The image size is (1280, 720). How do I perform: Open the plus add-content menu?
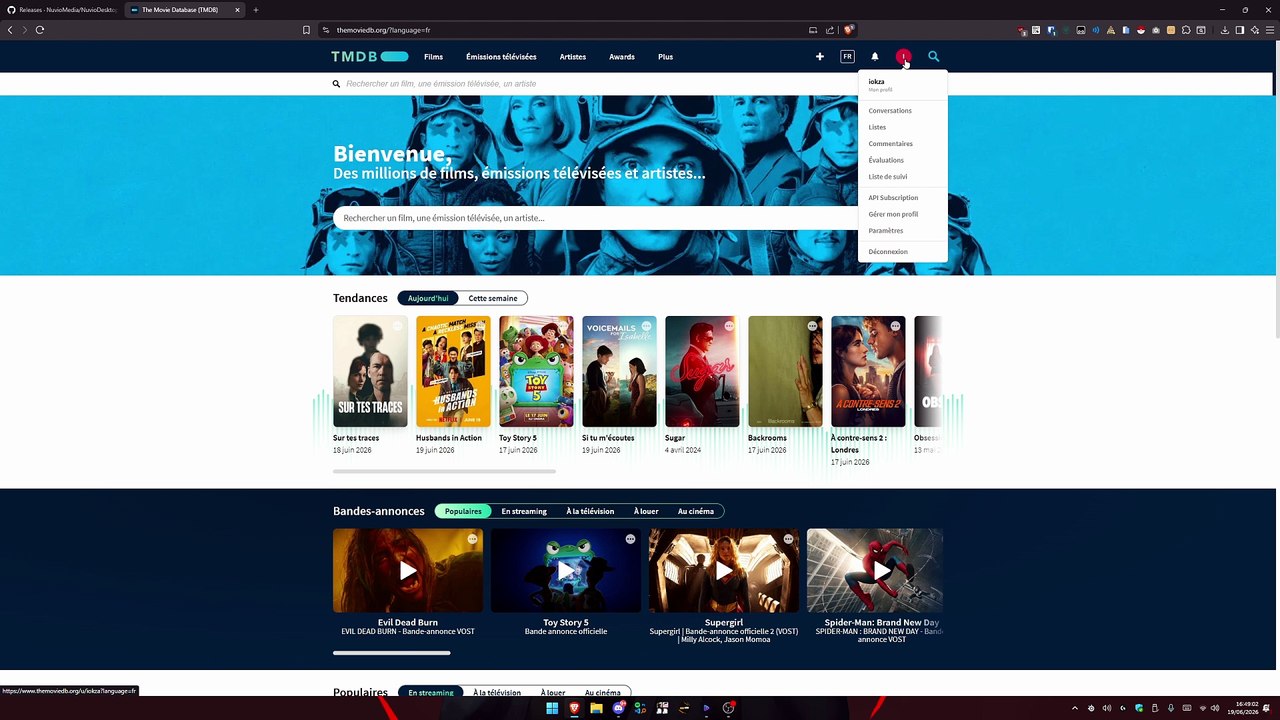point(820,57)
